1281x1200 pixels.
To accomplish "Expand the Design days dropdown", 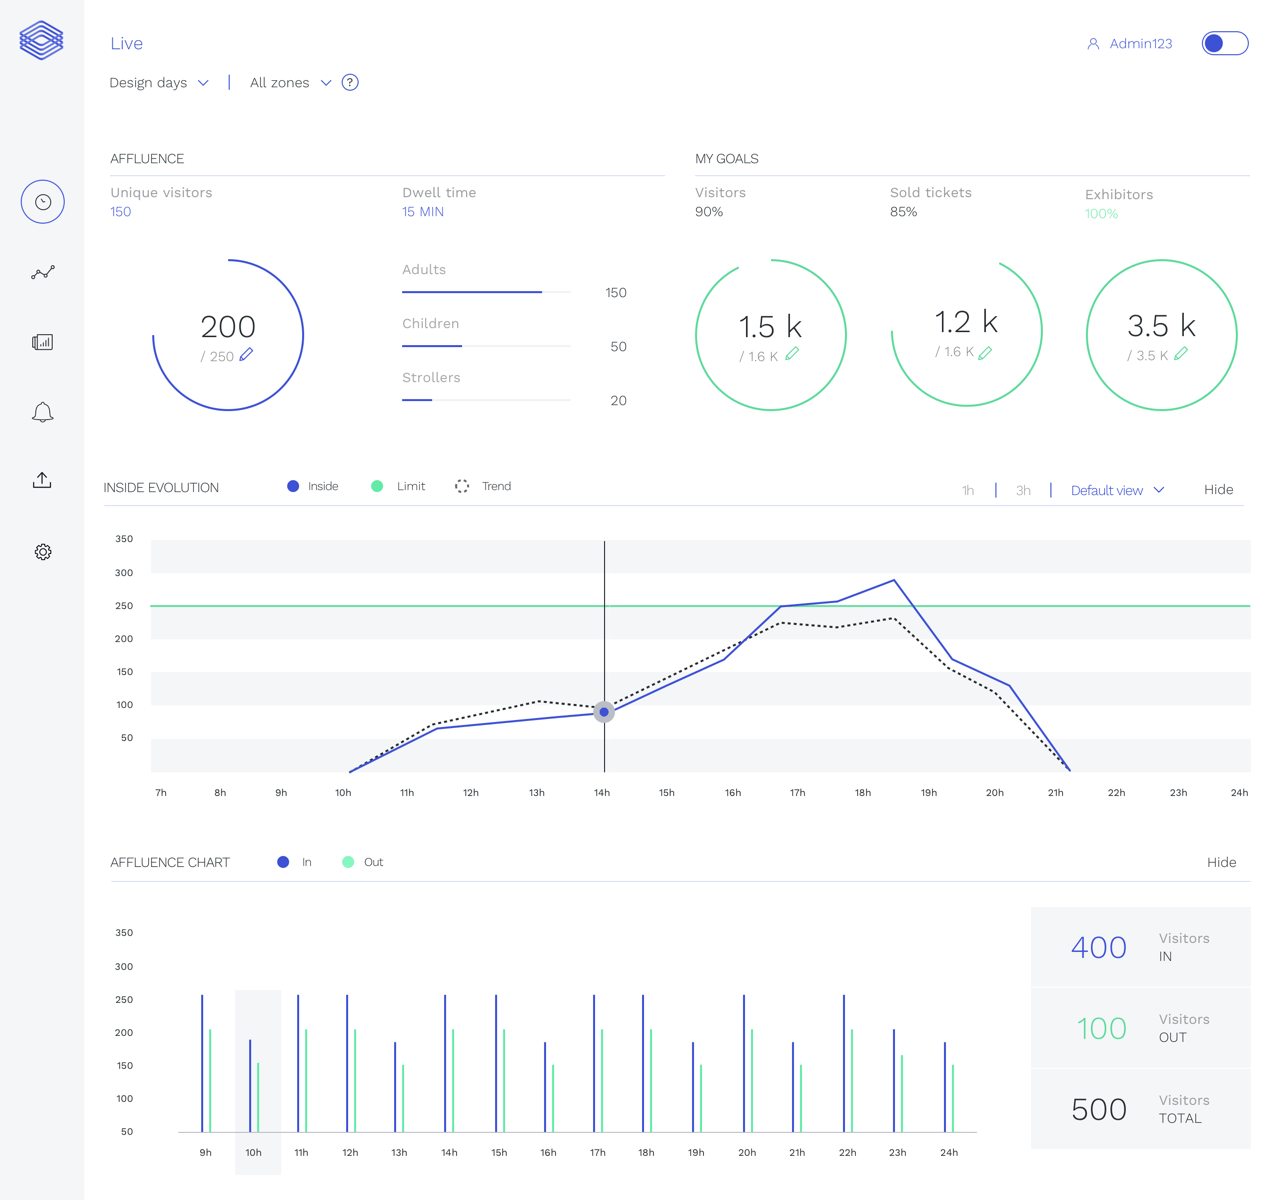I will (159, 83).
